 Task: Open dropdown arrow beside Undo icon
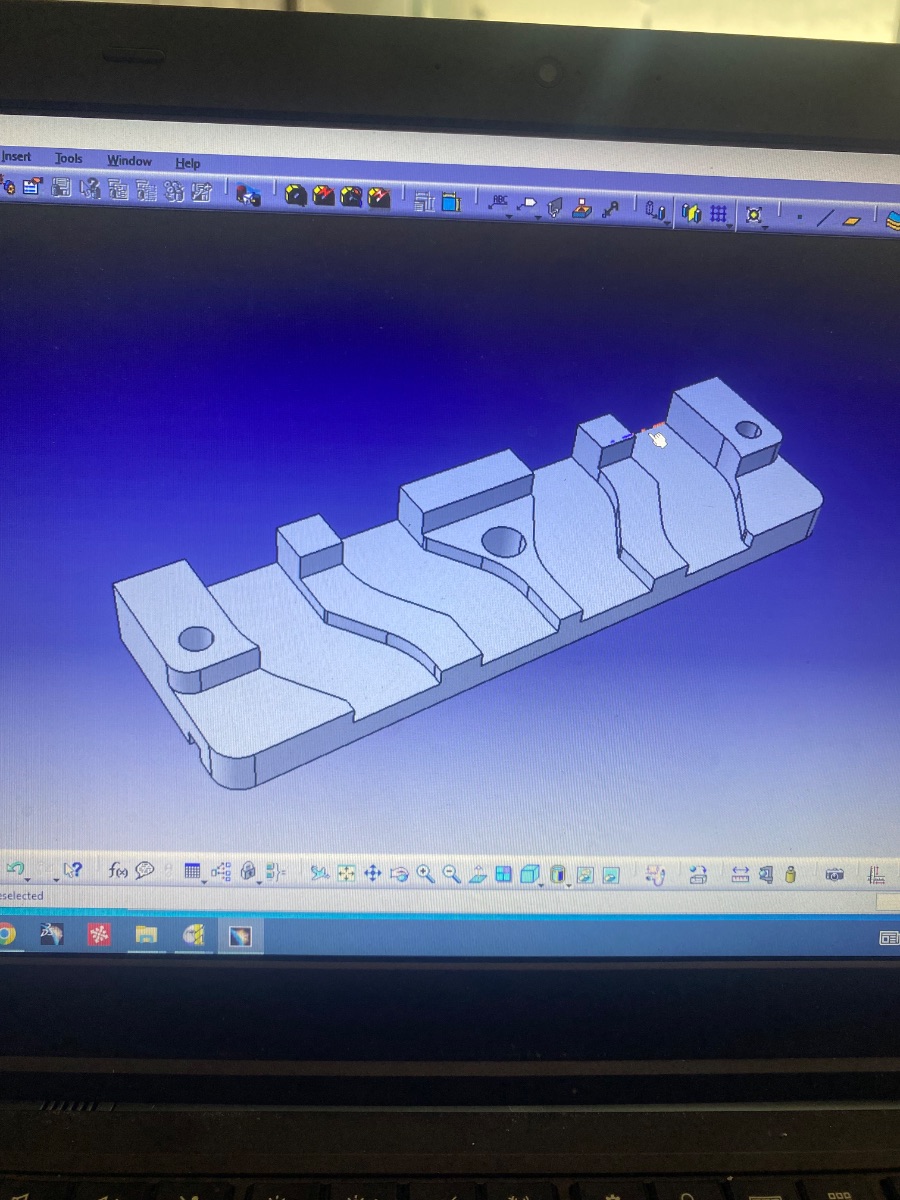click(x=27, y=880)
